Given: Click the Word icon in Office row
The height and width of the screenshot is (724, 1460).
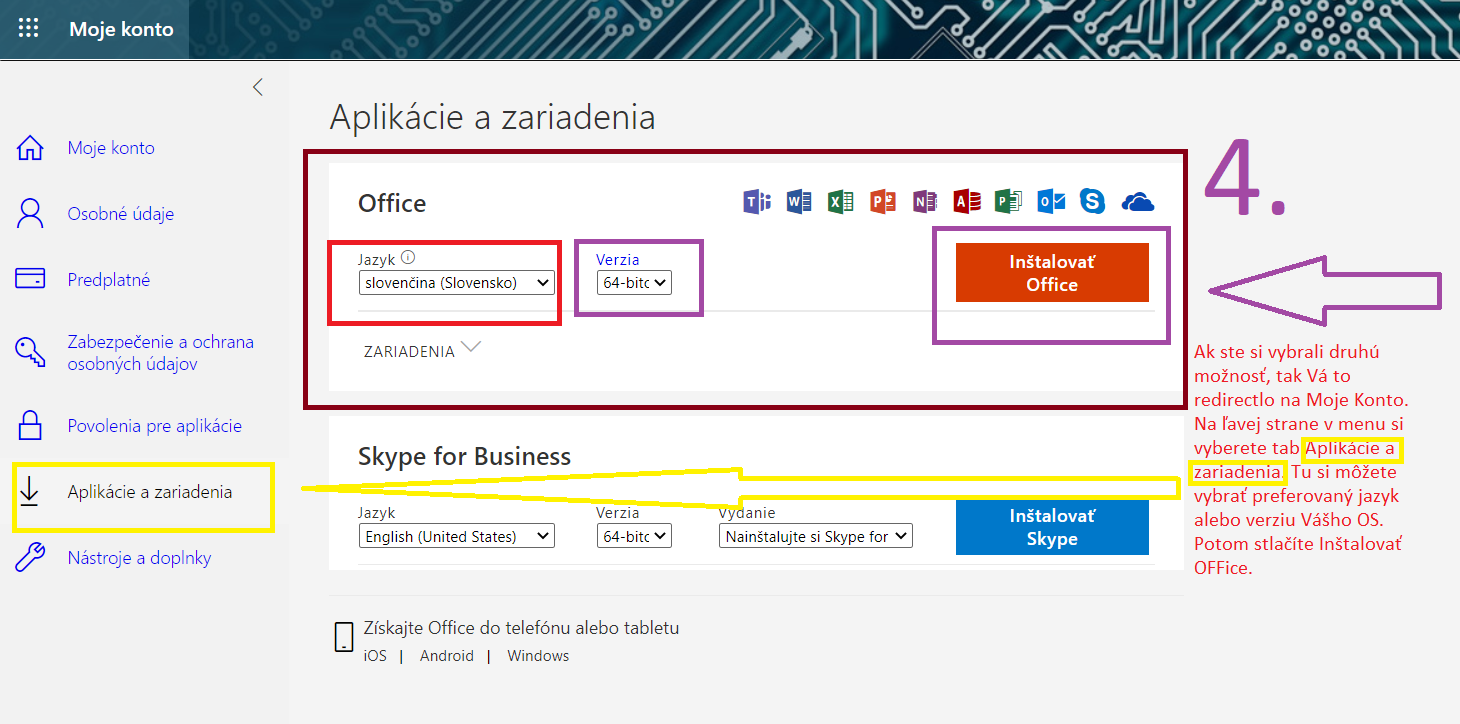Looking at the screenshot, I should (x=799, y=202).
